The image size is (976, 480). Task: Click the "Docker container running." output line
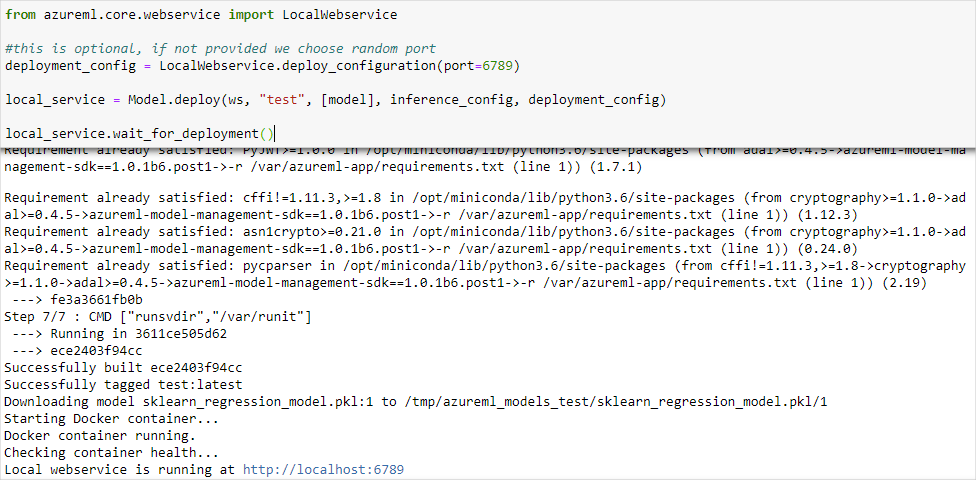click(x=99, y=436)
